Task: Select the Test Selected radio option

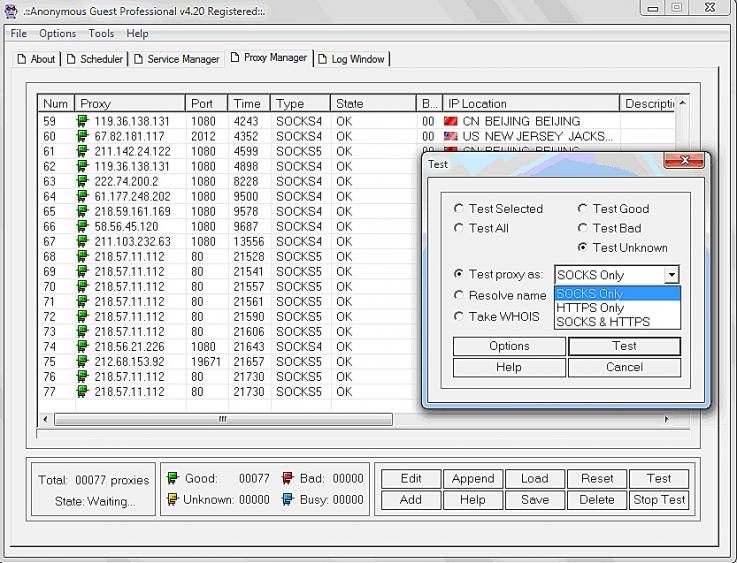Action: (459, 208)
